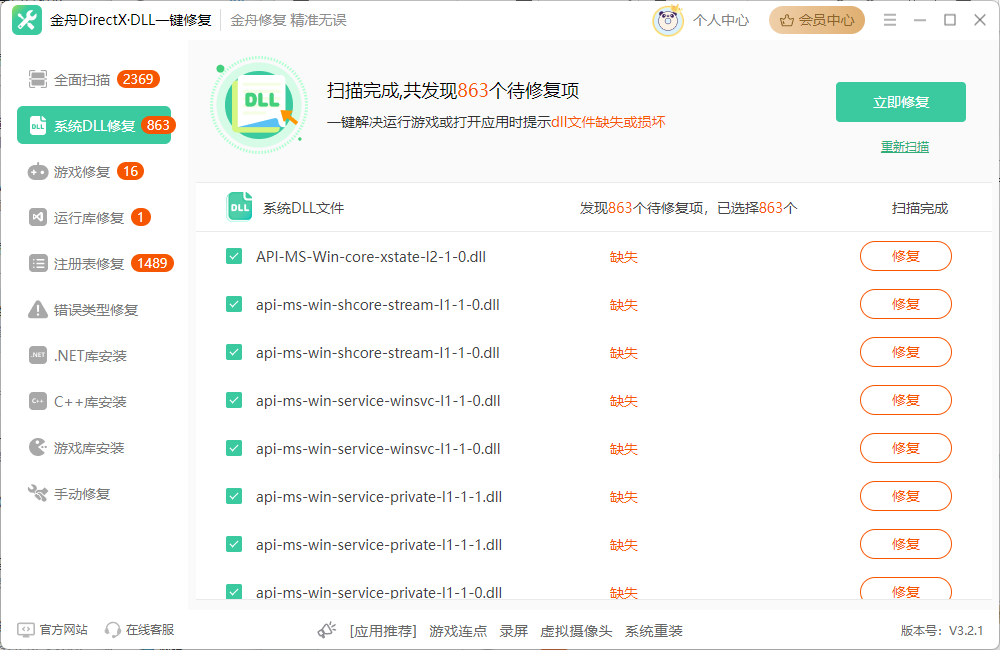Viewport: 1000px width, 650px height.
Task: Open 错误类型修复 tab
Action: [x=94, y=309]
